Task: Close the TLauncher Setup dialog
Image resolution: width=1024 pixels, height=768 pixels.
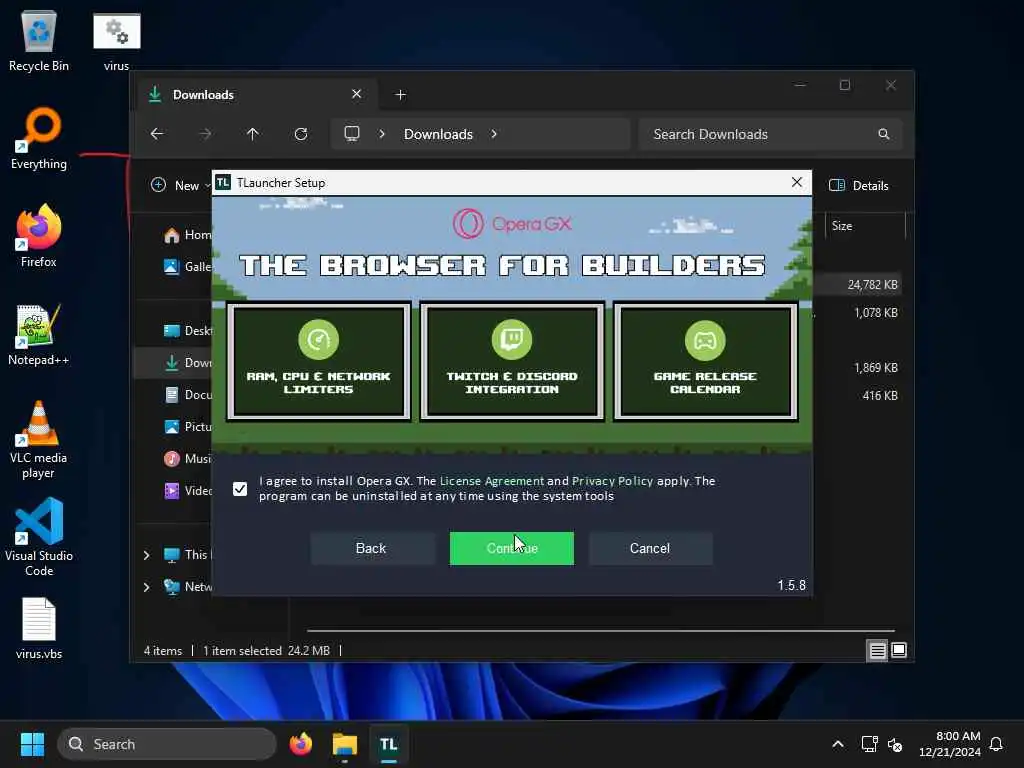Action: (x=797, y=182)
